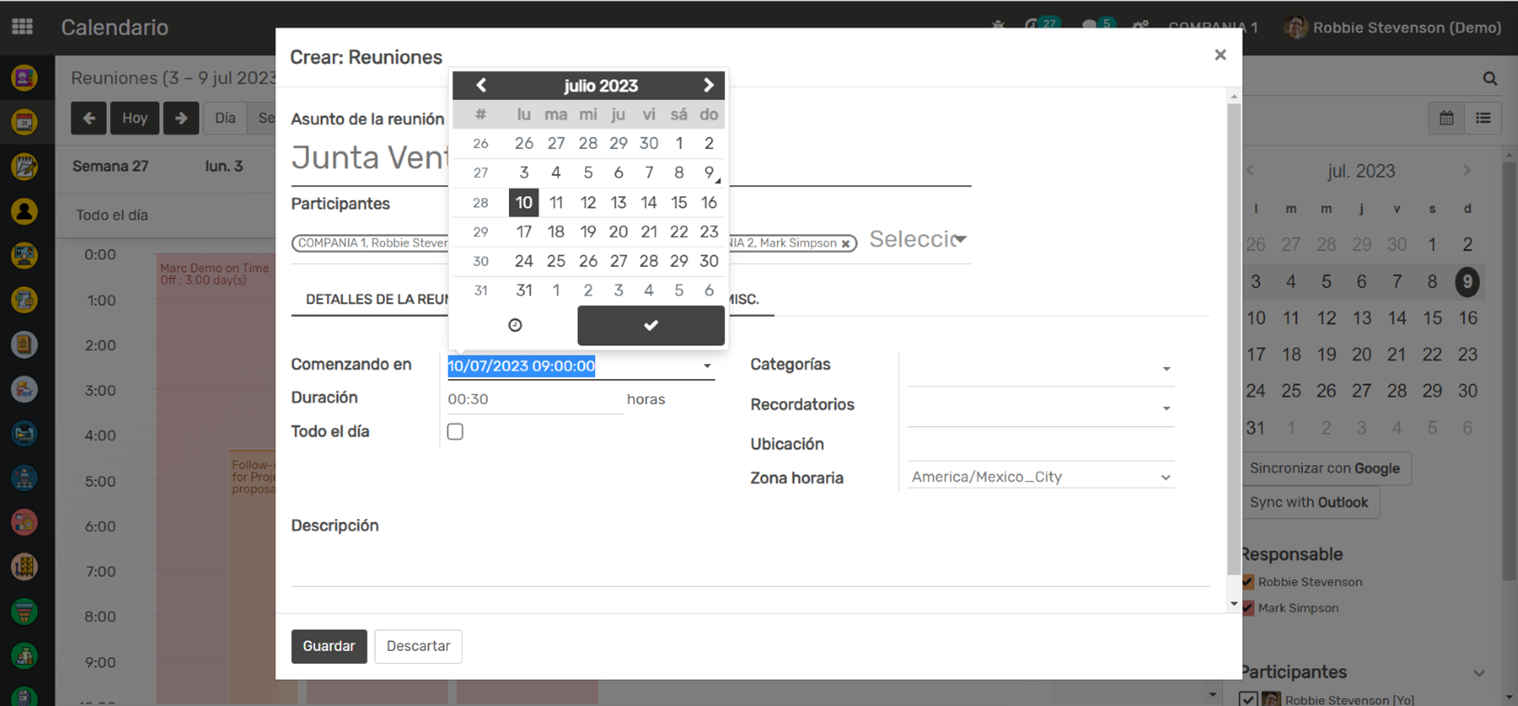The image size is (1518, 706).
Task: Toggle Mark Simpson responsable checkbox
Action: pos(1247,608)
